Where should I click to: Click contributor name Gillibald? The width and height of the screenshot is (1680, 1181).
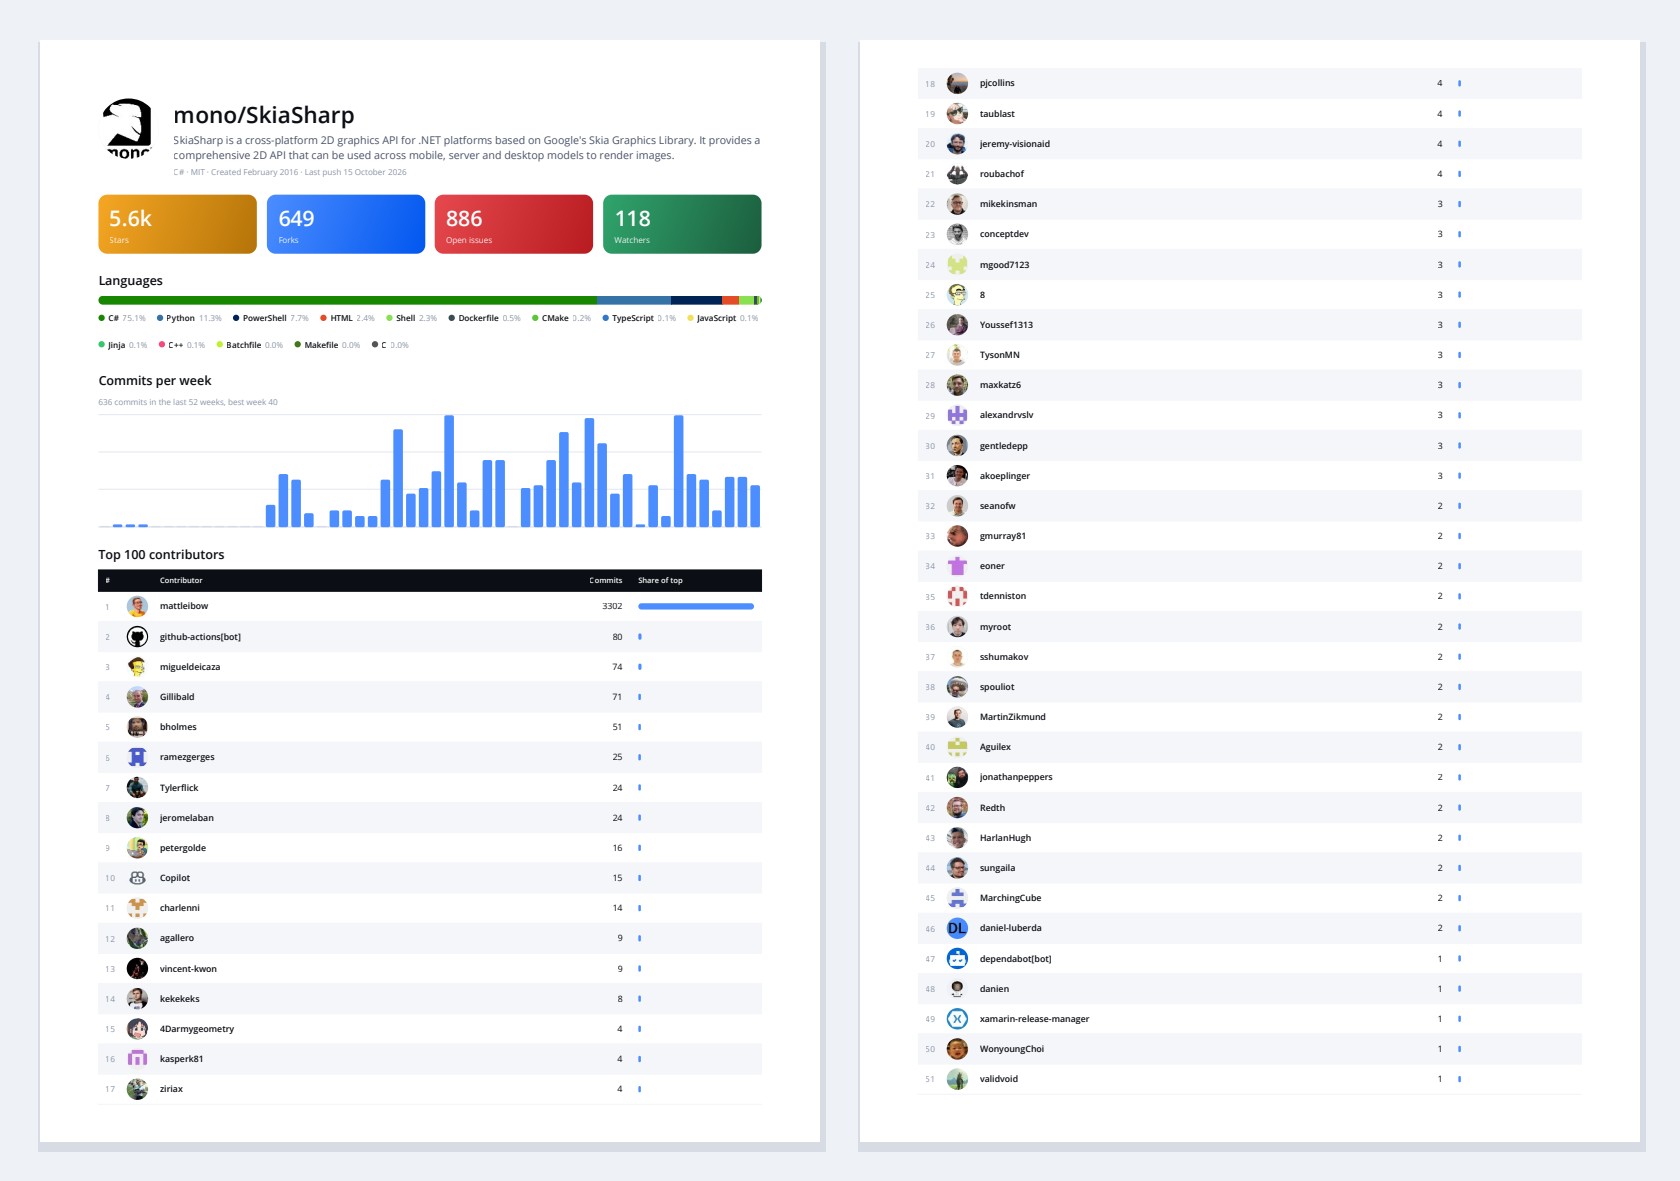click(177, 697)
